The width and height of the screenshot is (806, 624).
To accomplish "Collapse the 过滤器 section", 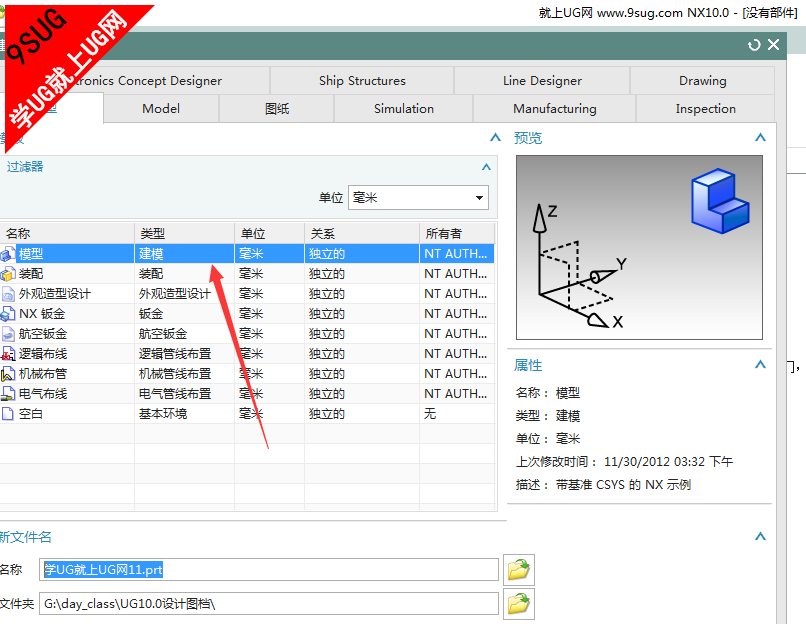I will (x=486, y=167).
